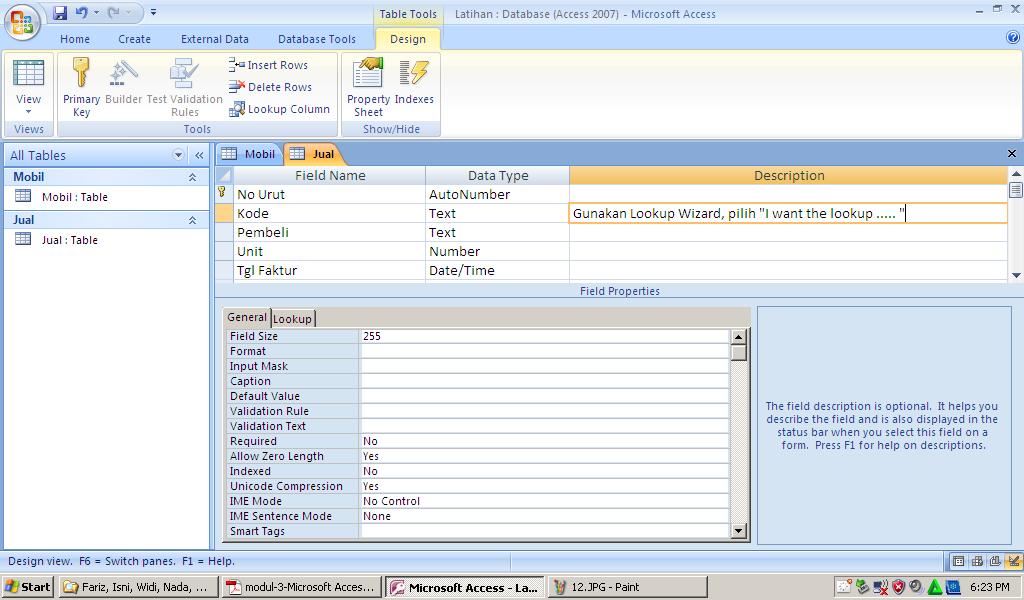This screenshot has width=1024, height=600.
Task: Click the Tgl Faktur field name
Action: 329,270
